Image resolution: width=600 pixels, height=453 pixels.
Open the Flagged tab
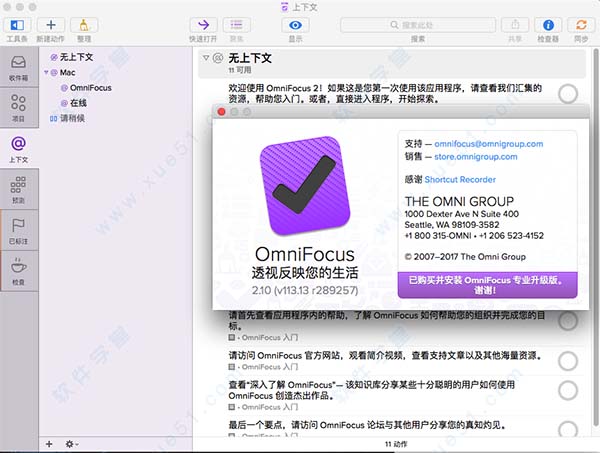pos(19,231)
